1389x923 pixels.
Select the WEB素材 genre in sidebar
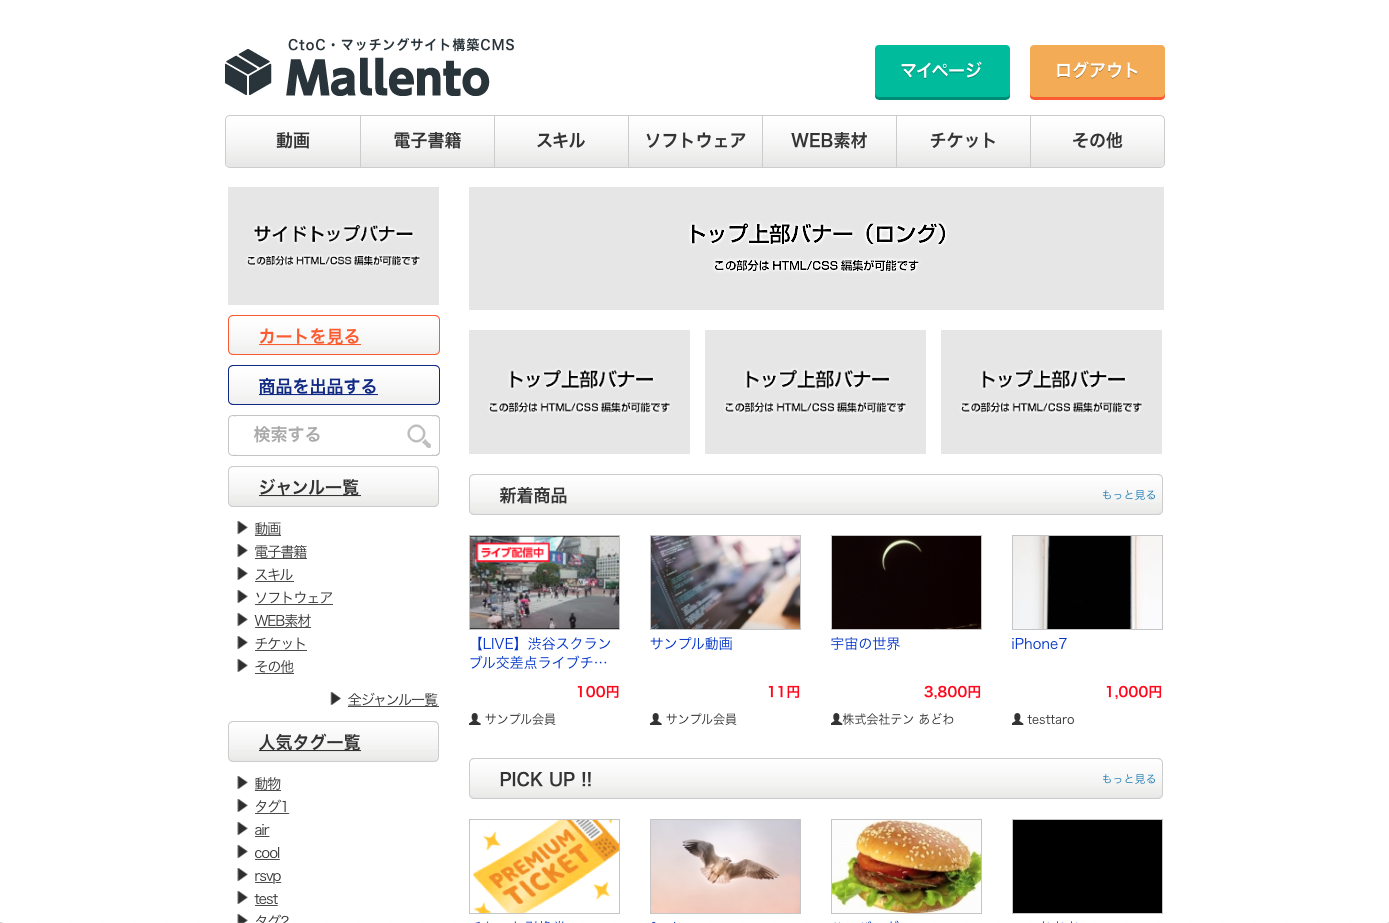(282, 621)
